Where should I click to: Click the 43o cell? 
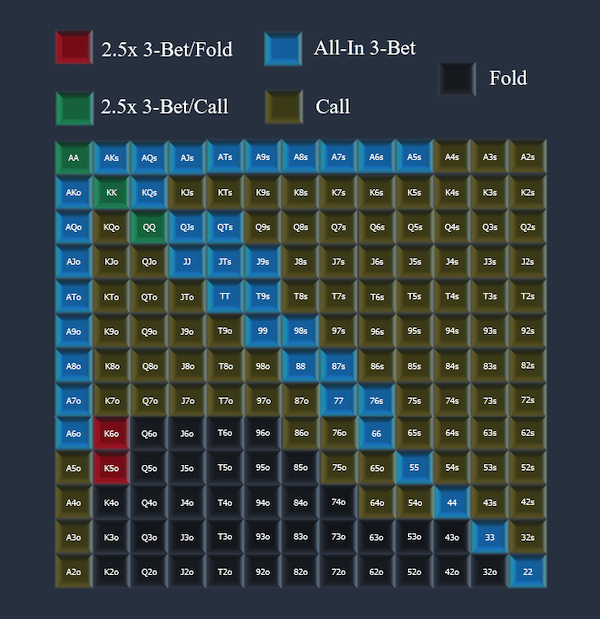tap(452, 537)
